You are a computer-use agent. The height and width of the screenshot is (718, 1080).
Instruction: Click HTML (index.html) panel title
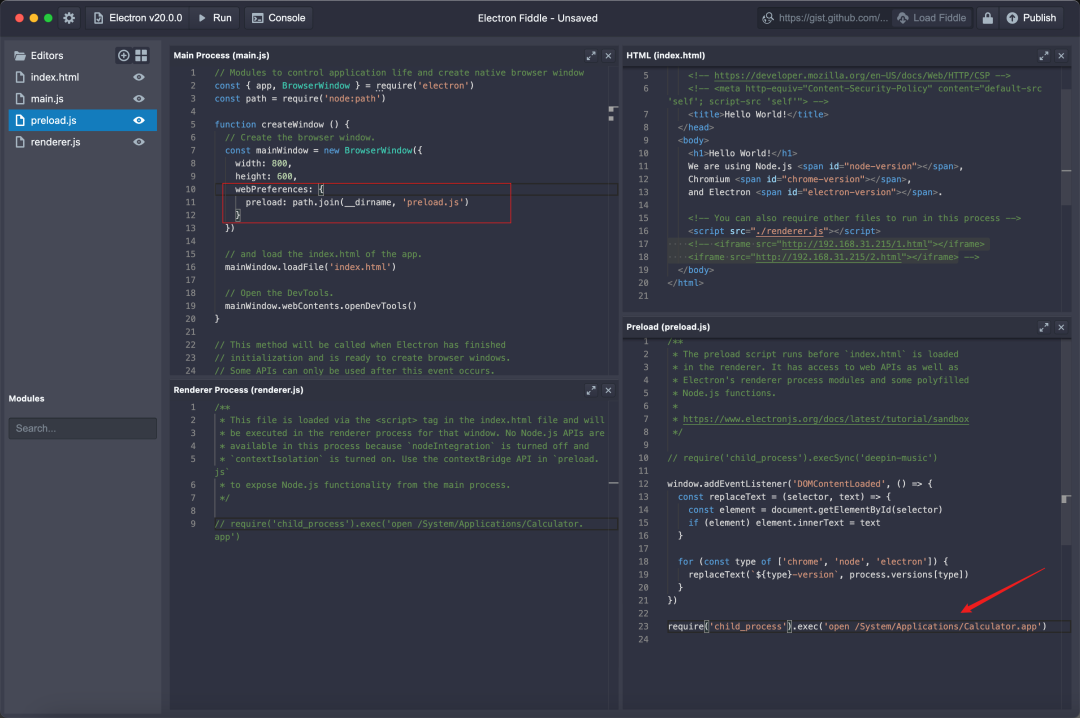pyautogui.click(x=665, y=55)
